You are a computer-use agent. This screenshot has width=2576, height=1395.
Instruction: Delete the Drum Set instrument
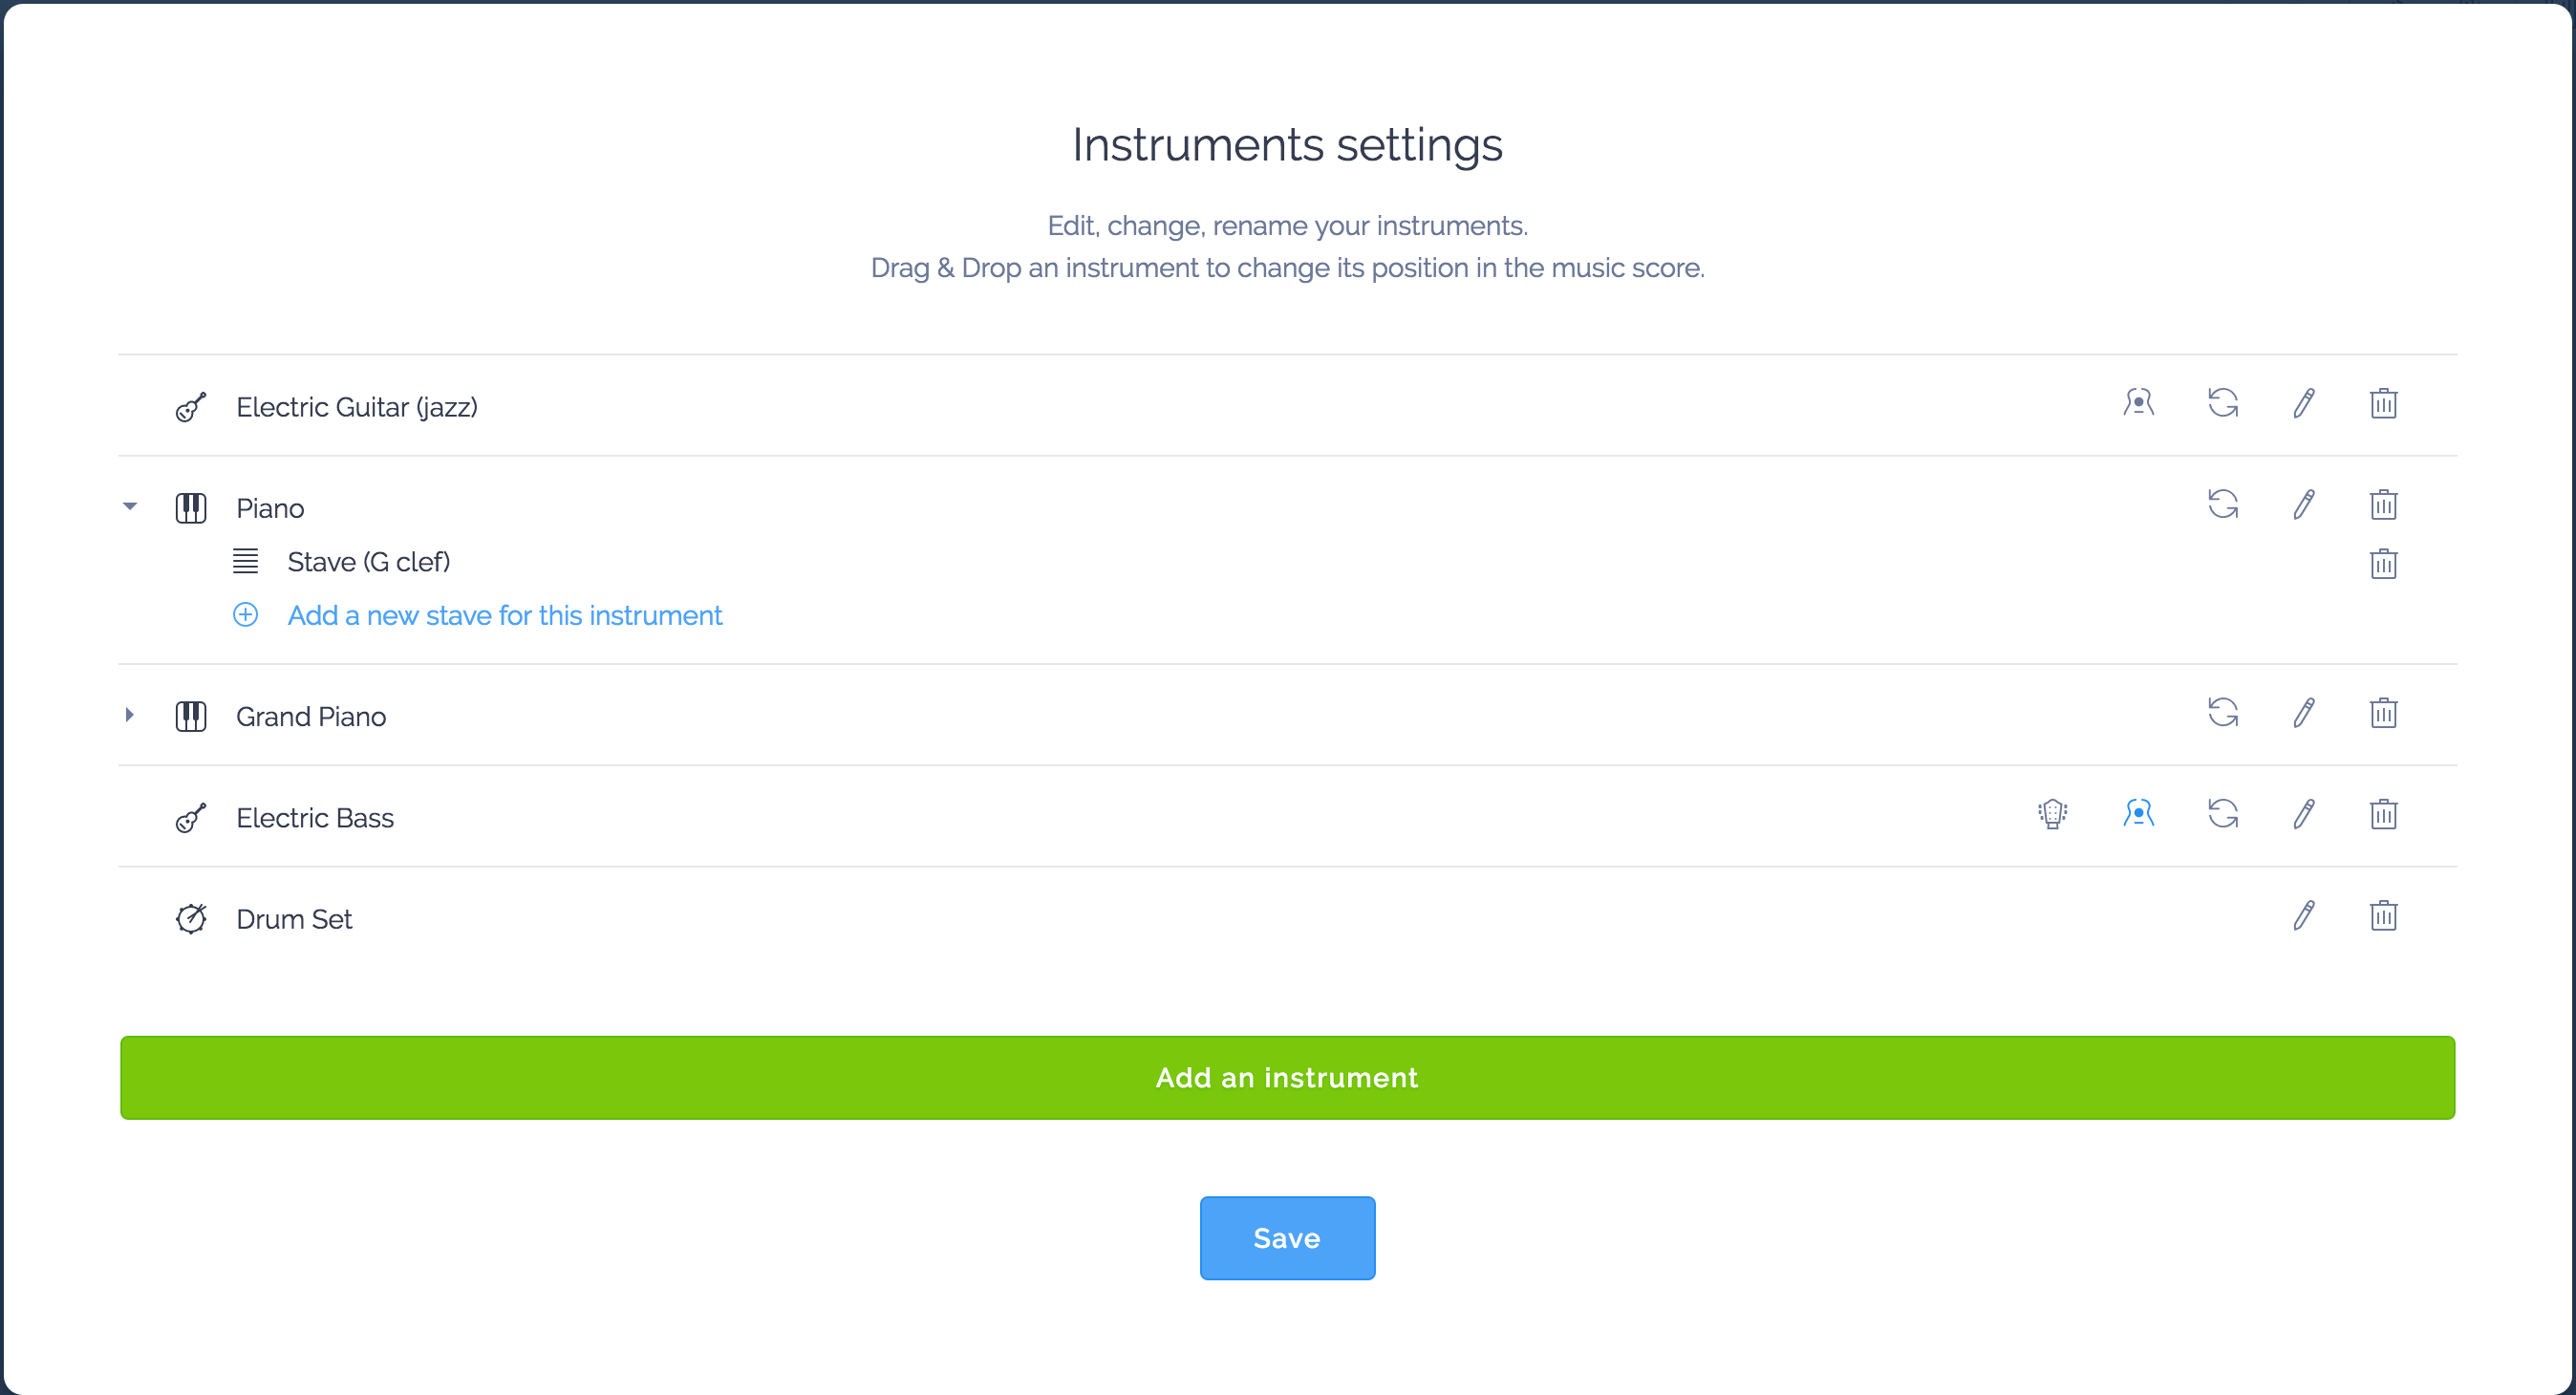[x=2383, y=916]
